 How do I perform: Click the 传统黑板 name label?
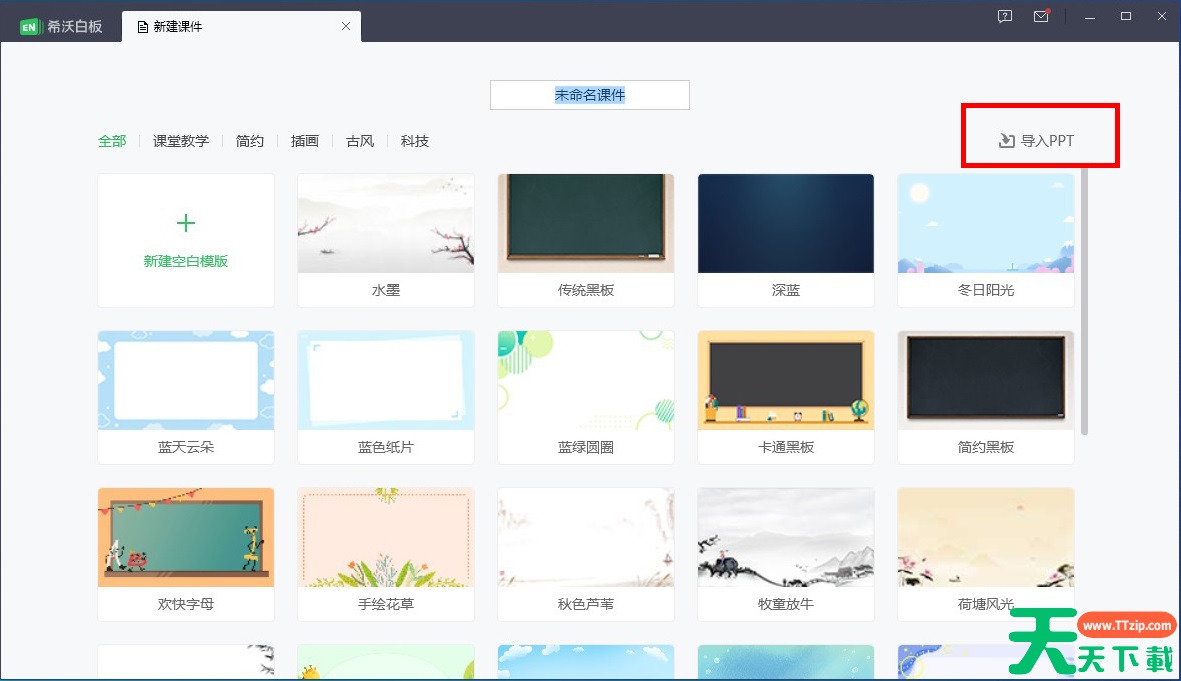tap(586, 290)
